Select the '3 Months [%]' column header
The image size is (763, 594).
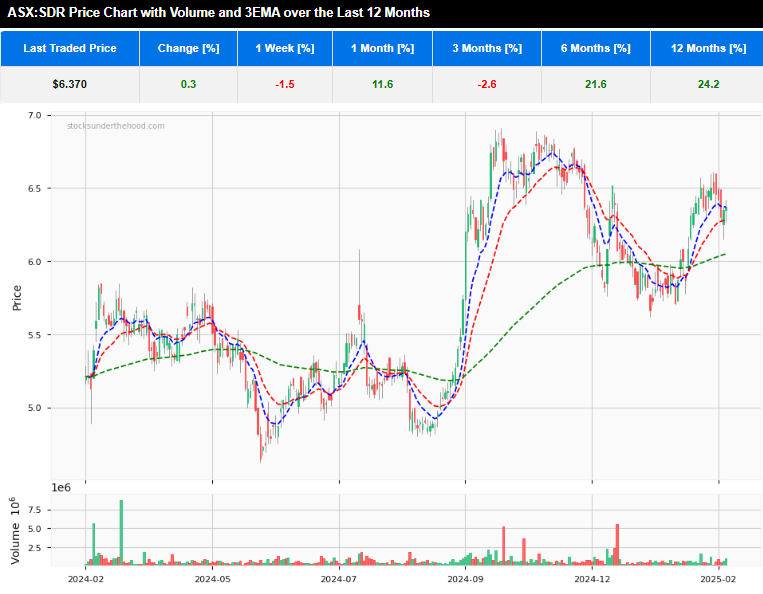[x=487, y=48]
